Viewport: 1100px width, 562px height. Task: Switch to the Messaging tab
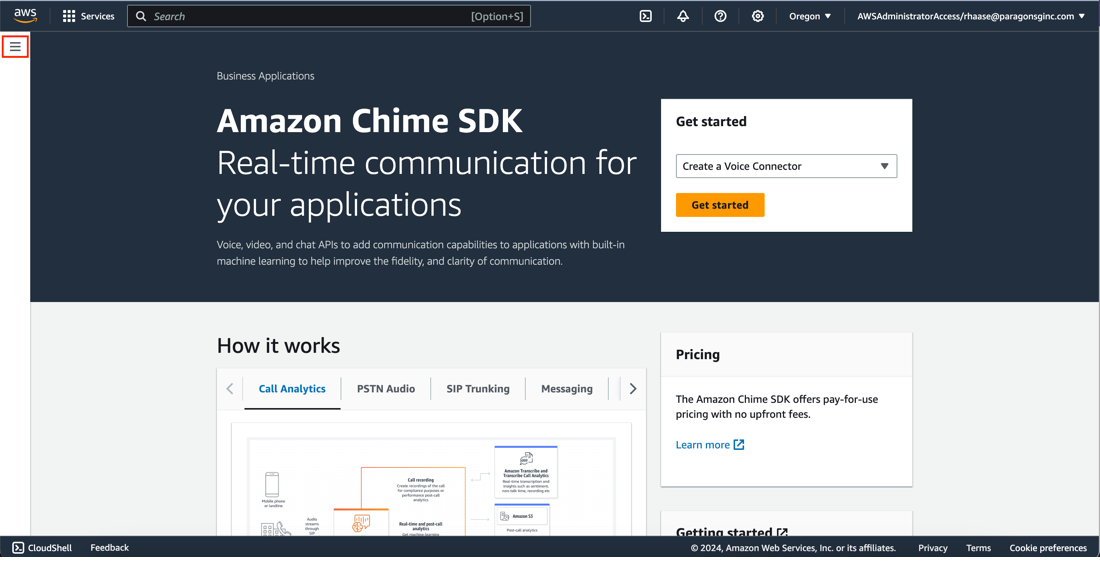pos(567,389)
